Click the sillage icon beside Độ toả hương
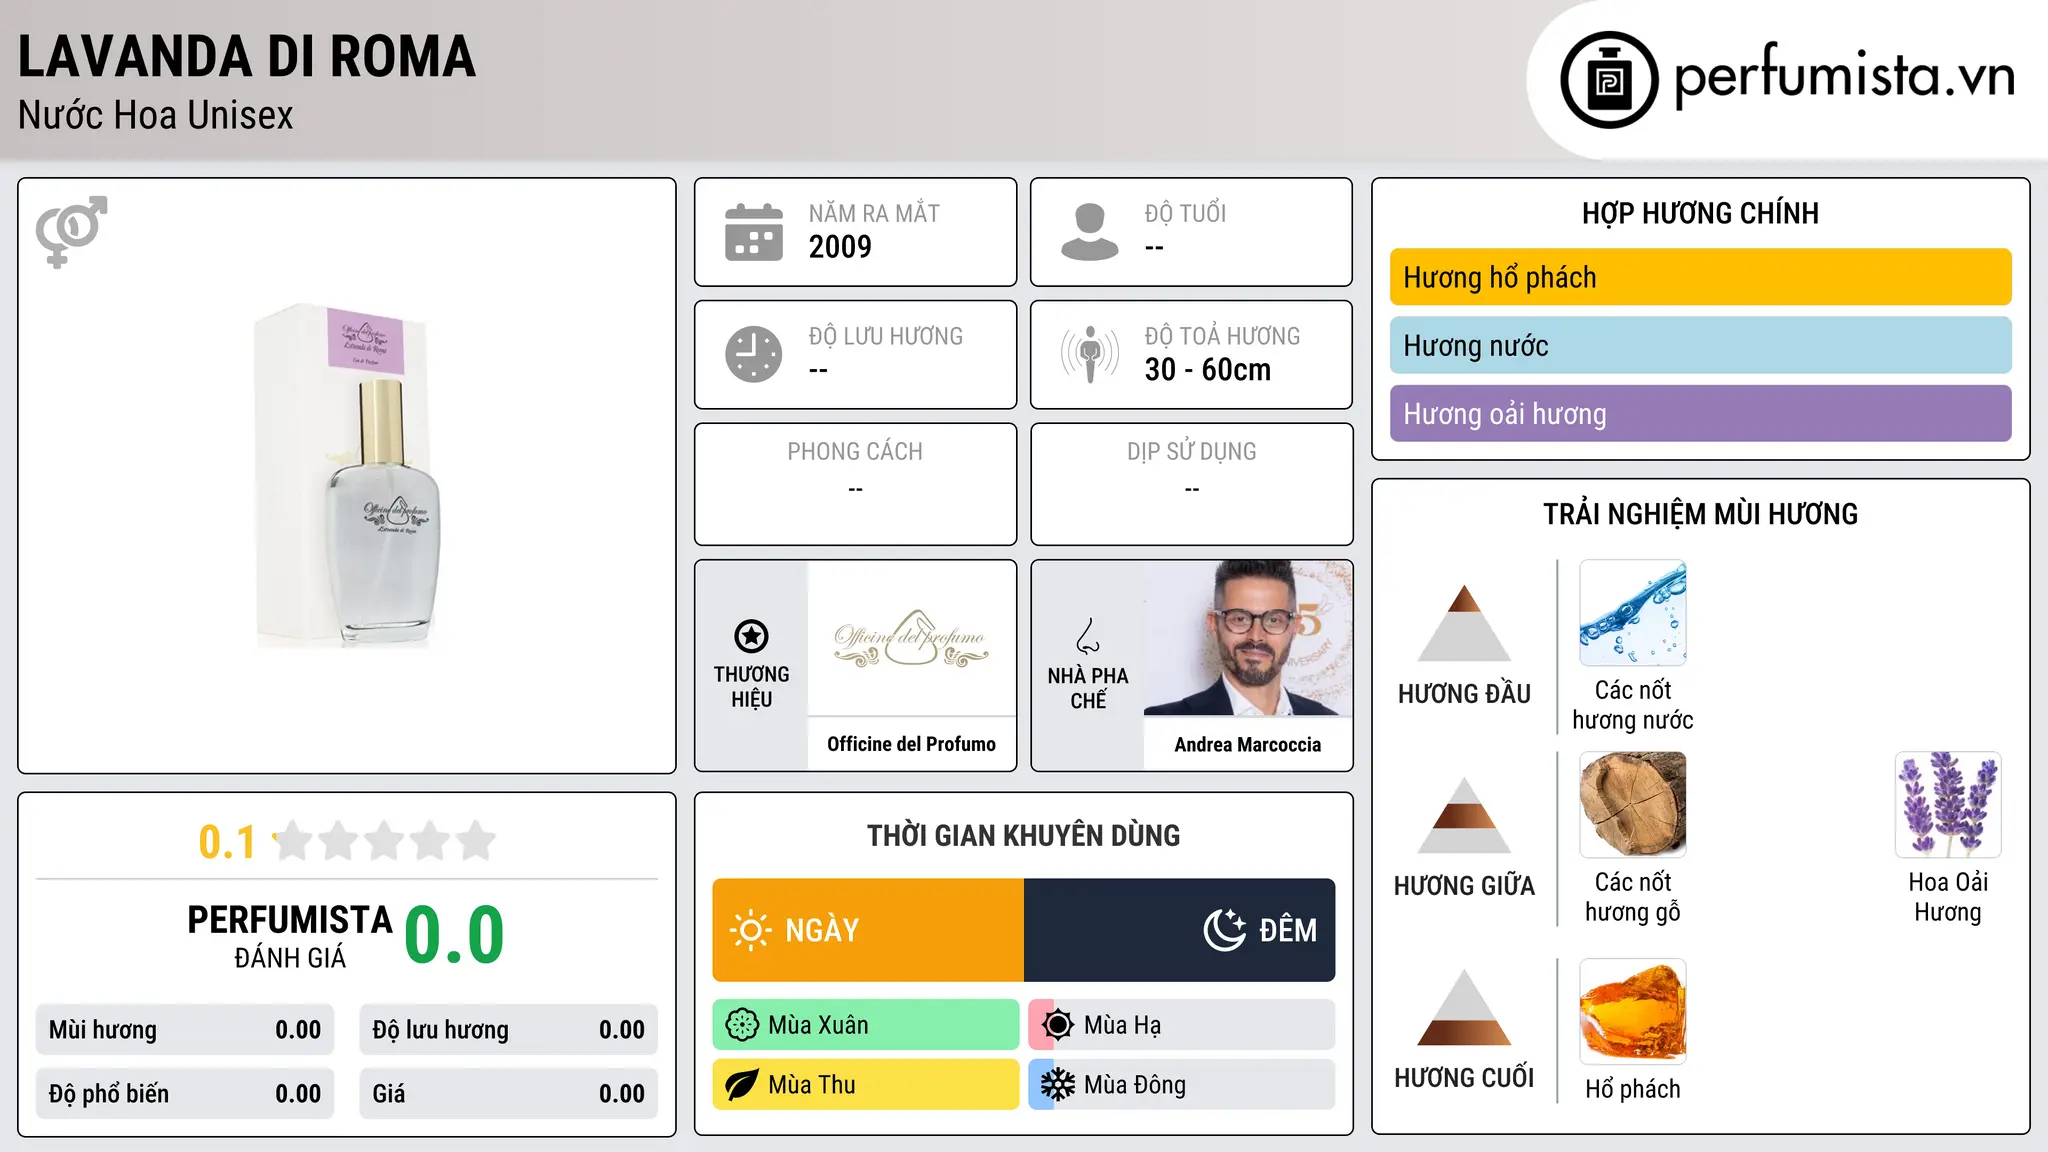This screenshot has width=2048, height=1152. [x=1090, y=354]
